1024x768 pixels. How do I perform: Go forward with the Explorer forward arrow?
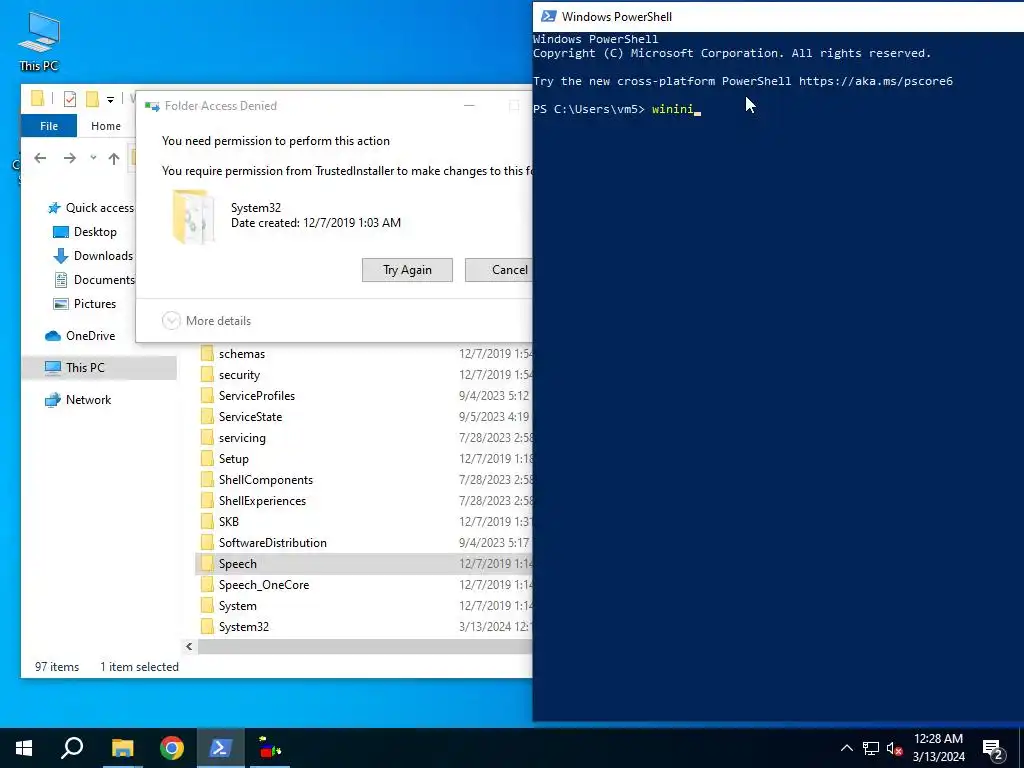tap(70, 158)
